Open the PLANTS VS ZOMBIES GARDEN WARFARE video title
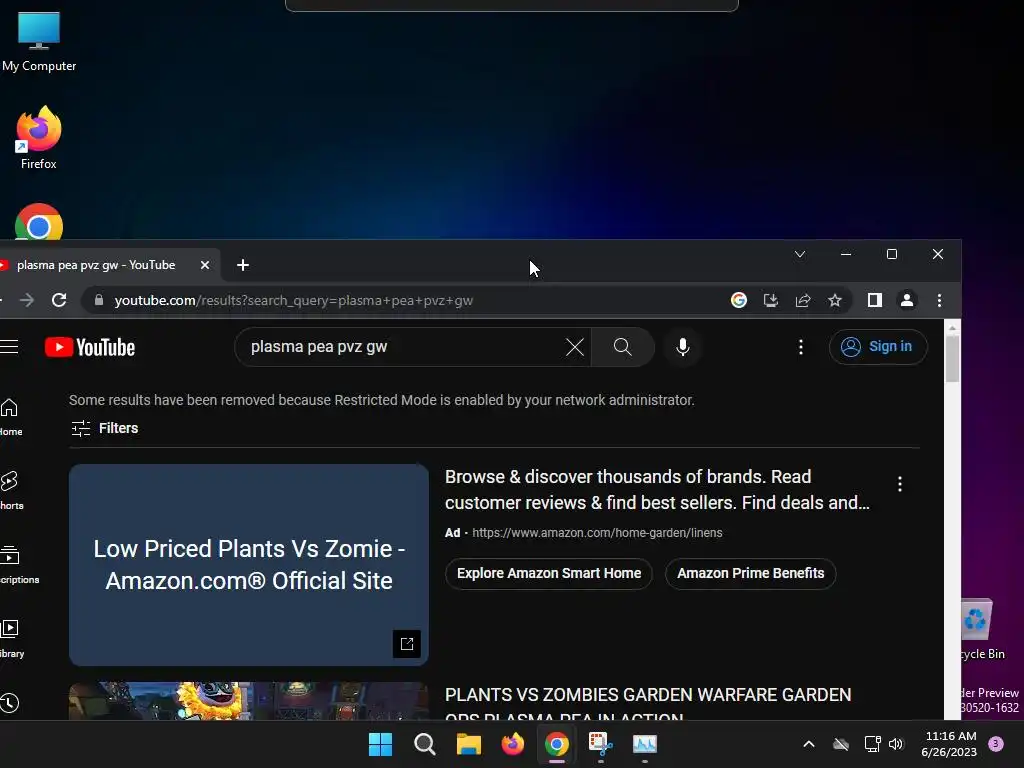This screenshot has height=768, width=1024. coord(648,703)
